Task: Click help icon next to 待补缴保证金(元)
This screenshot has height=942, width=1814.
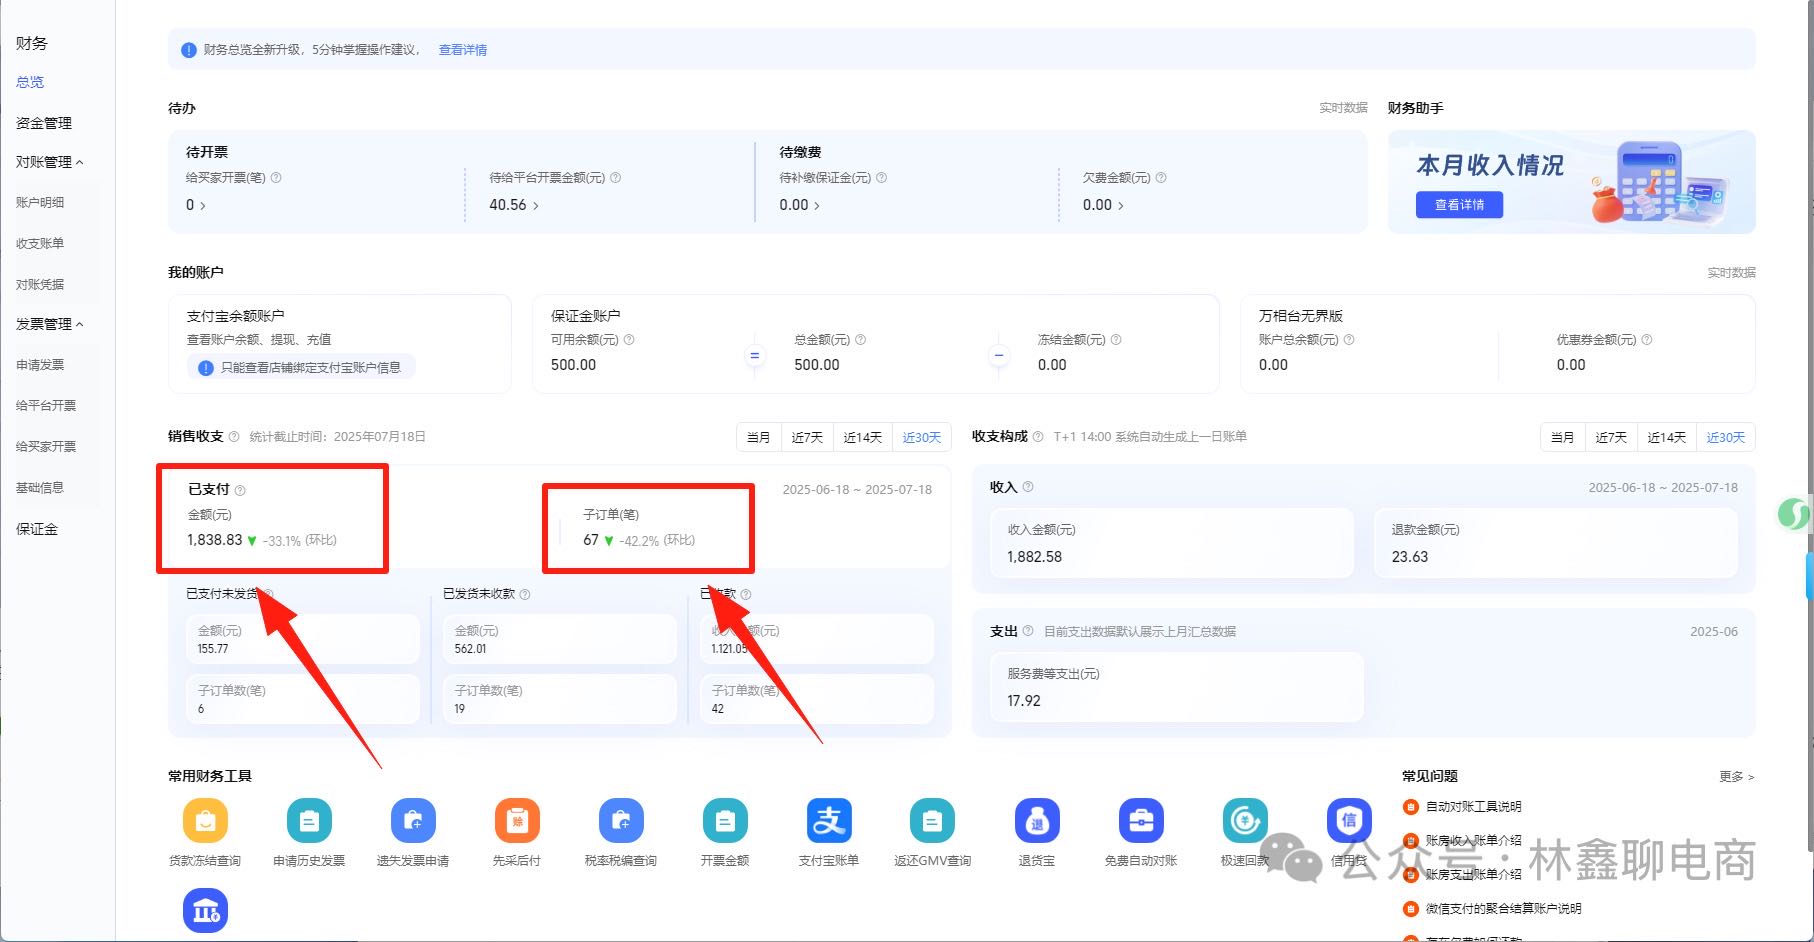Action: pos(881,178)
